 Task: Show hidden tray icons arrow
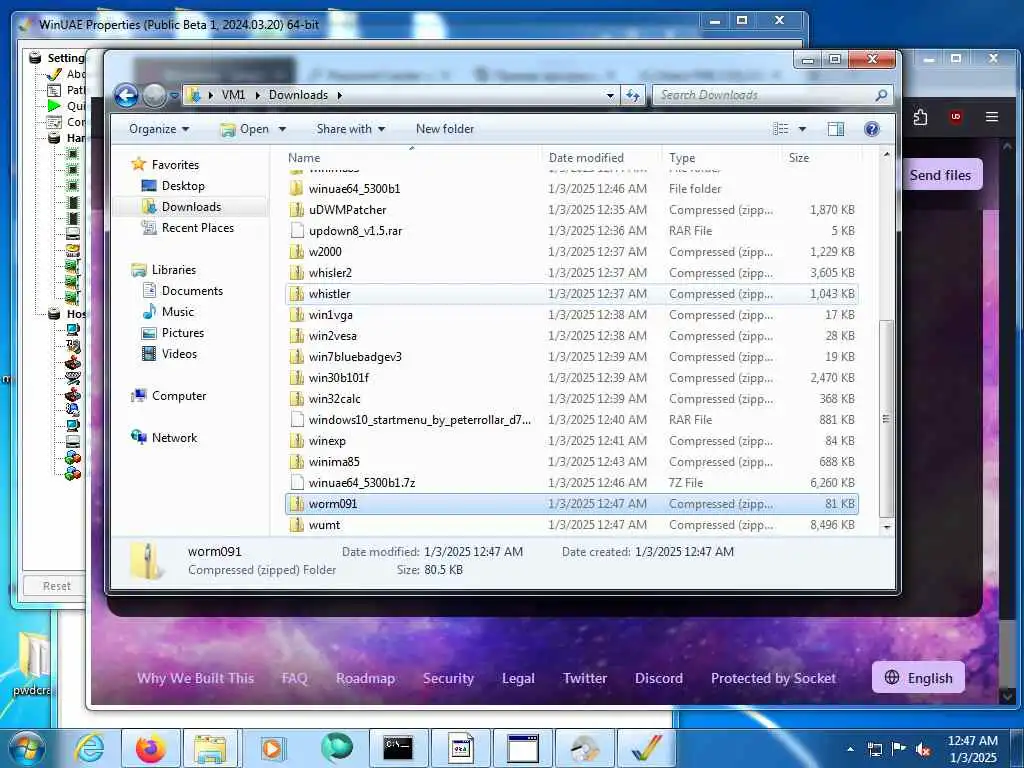click(x=850, y=749)
